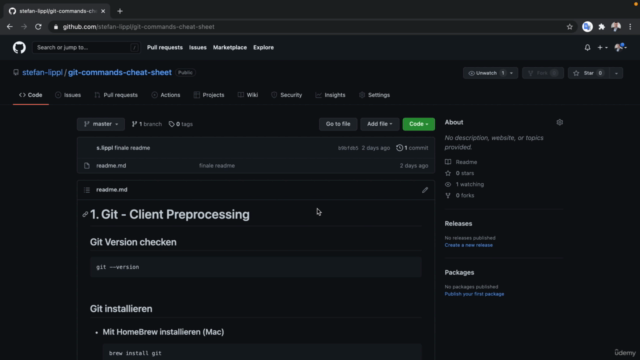Click the 1 branch link
Image resolution: width=640 pixels, height=360 pixels.
(147, 124)
